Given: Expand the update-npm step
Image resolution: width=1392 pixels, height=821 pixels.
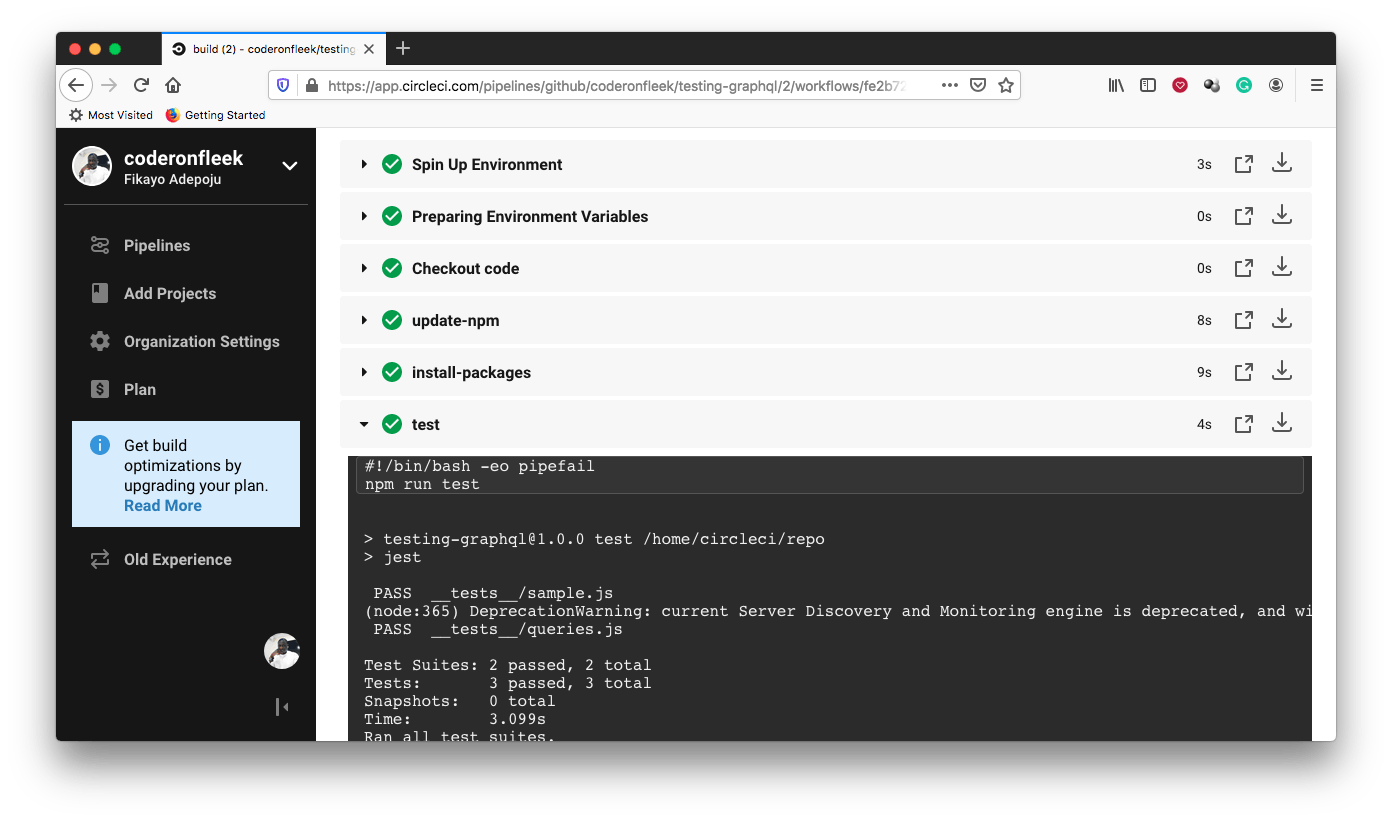Looking at the screenshot, I should (x=364, y=319).
